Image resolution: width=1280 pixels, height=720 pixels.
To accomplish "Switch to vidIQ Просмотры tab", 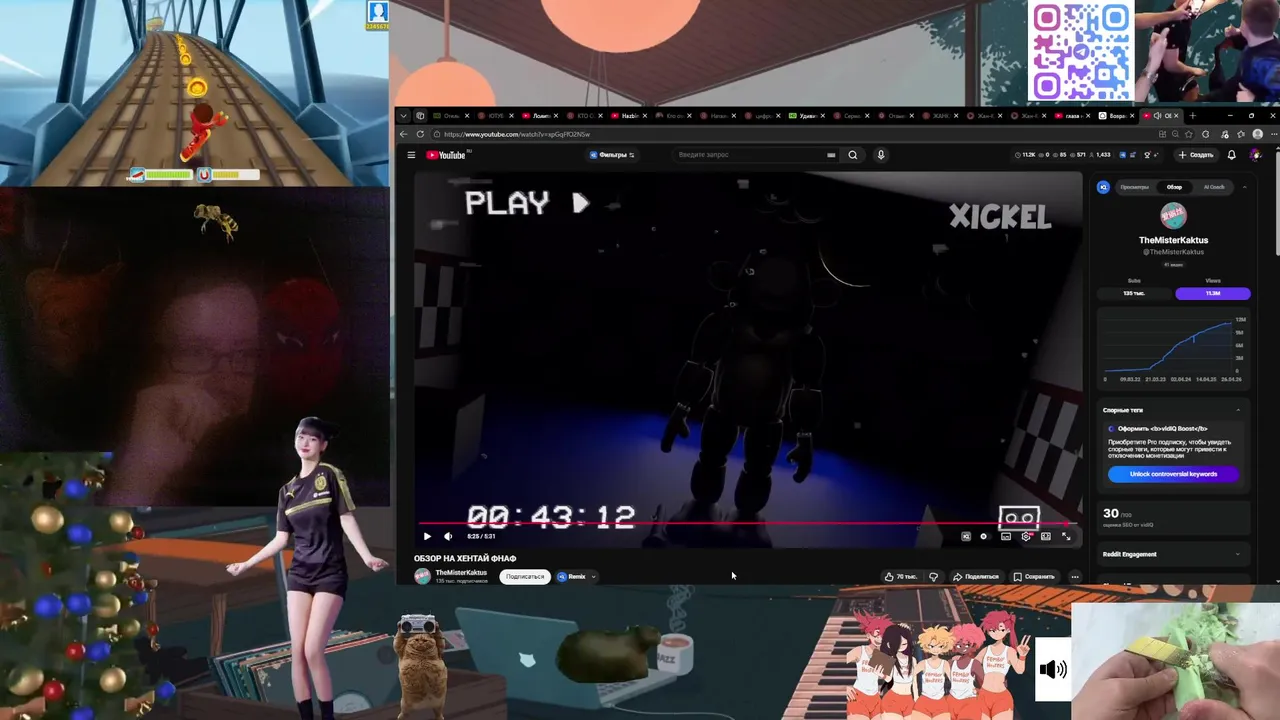I will (x=1135, y=187).
